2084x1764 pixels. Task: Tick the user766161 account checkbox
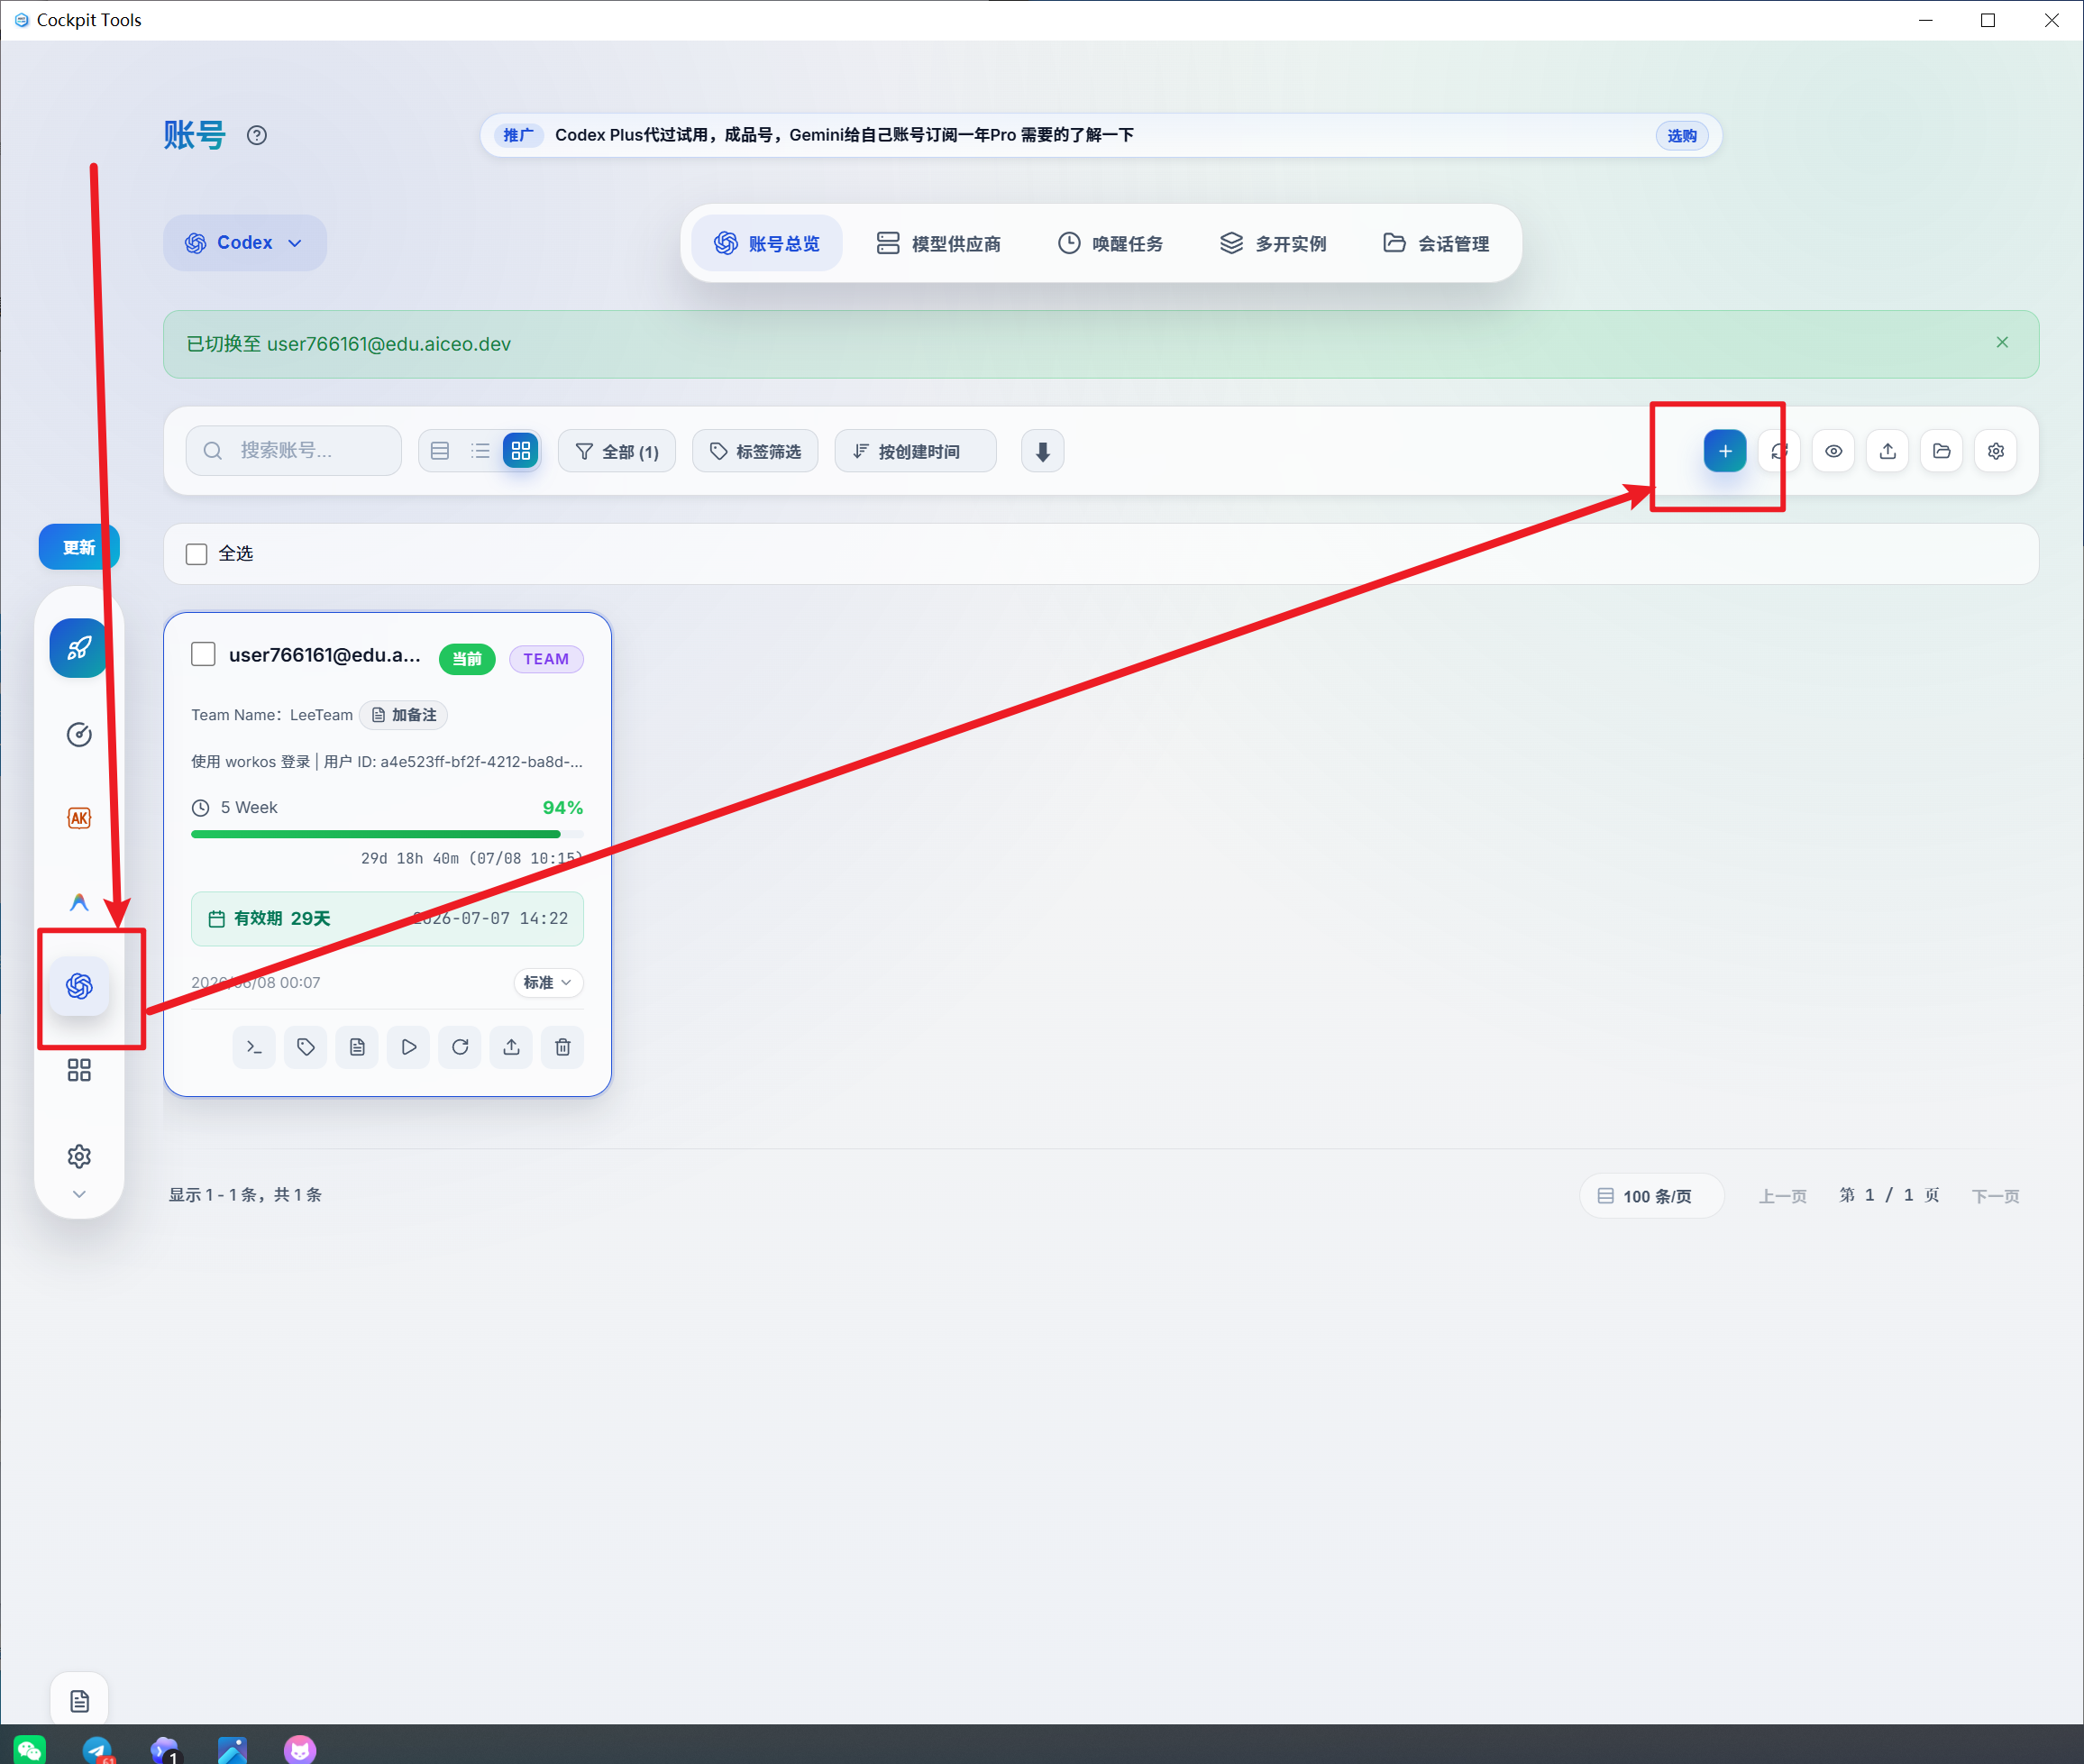pos(203,654)
